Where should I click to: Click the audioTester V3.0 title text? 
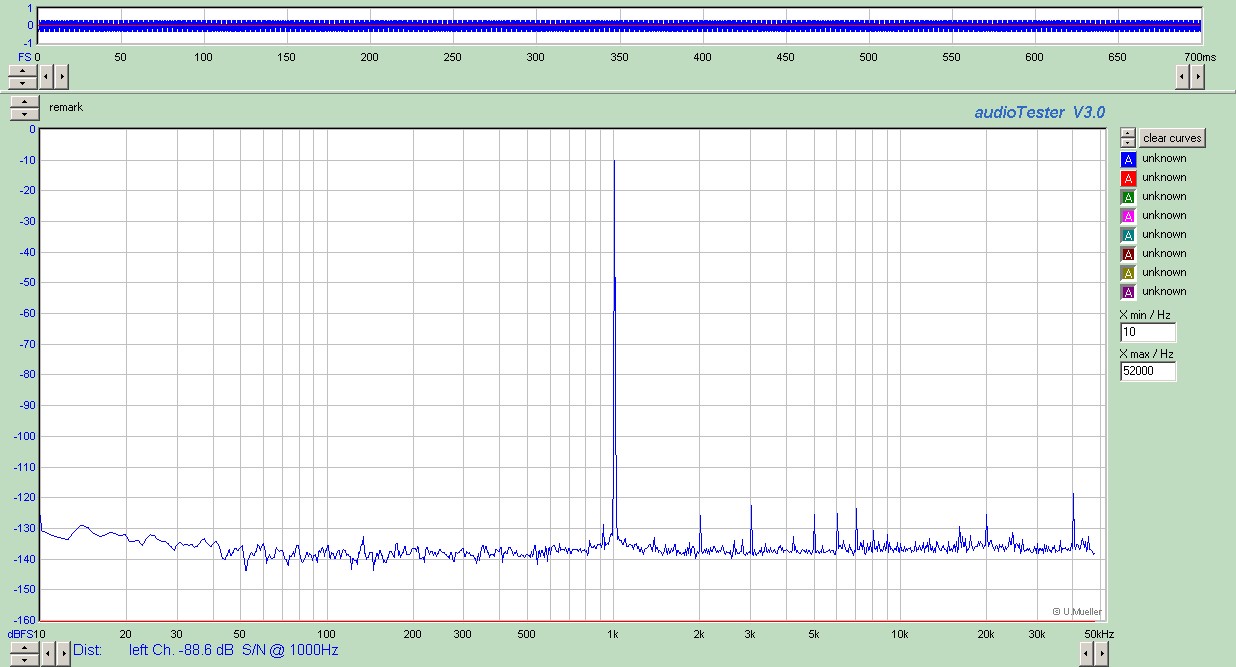pyautogui.click(x=1040, y=113)
